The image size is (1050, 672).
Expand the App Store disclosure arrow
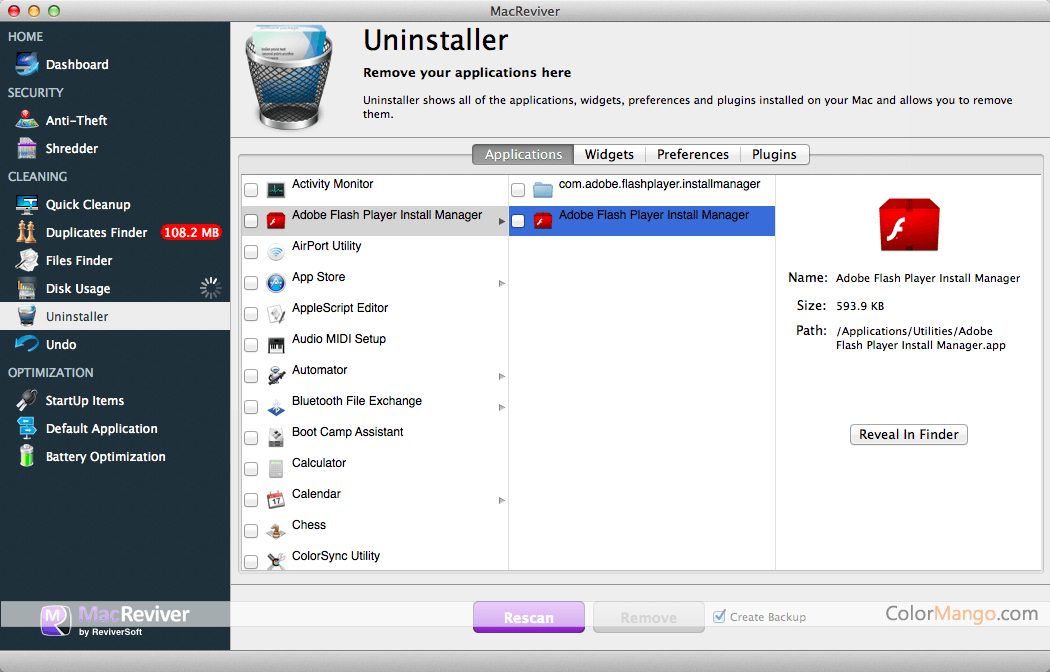tap(502, 284)
